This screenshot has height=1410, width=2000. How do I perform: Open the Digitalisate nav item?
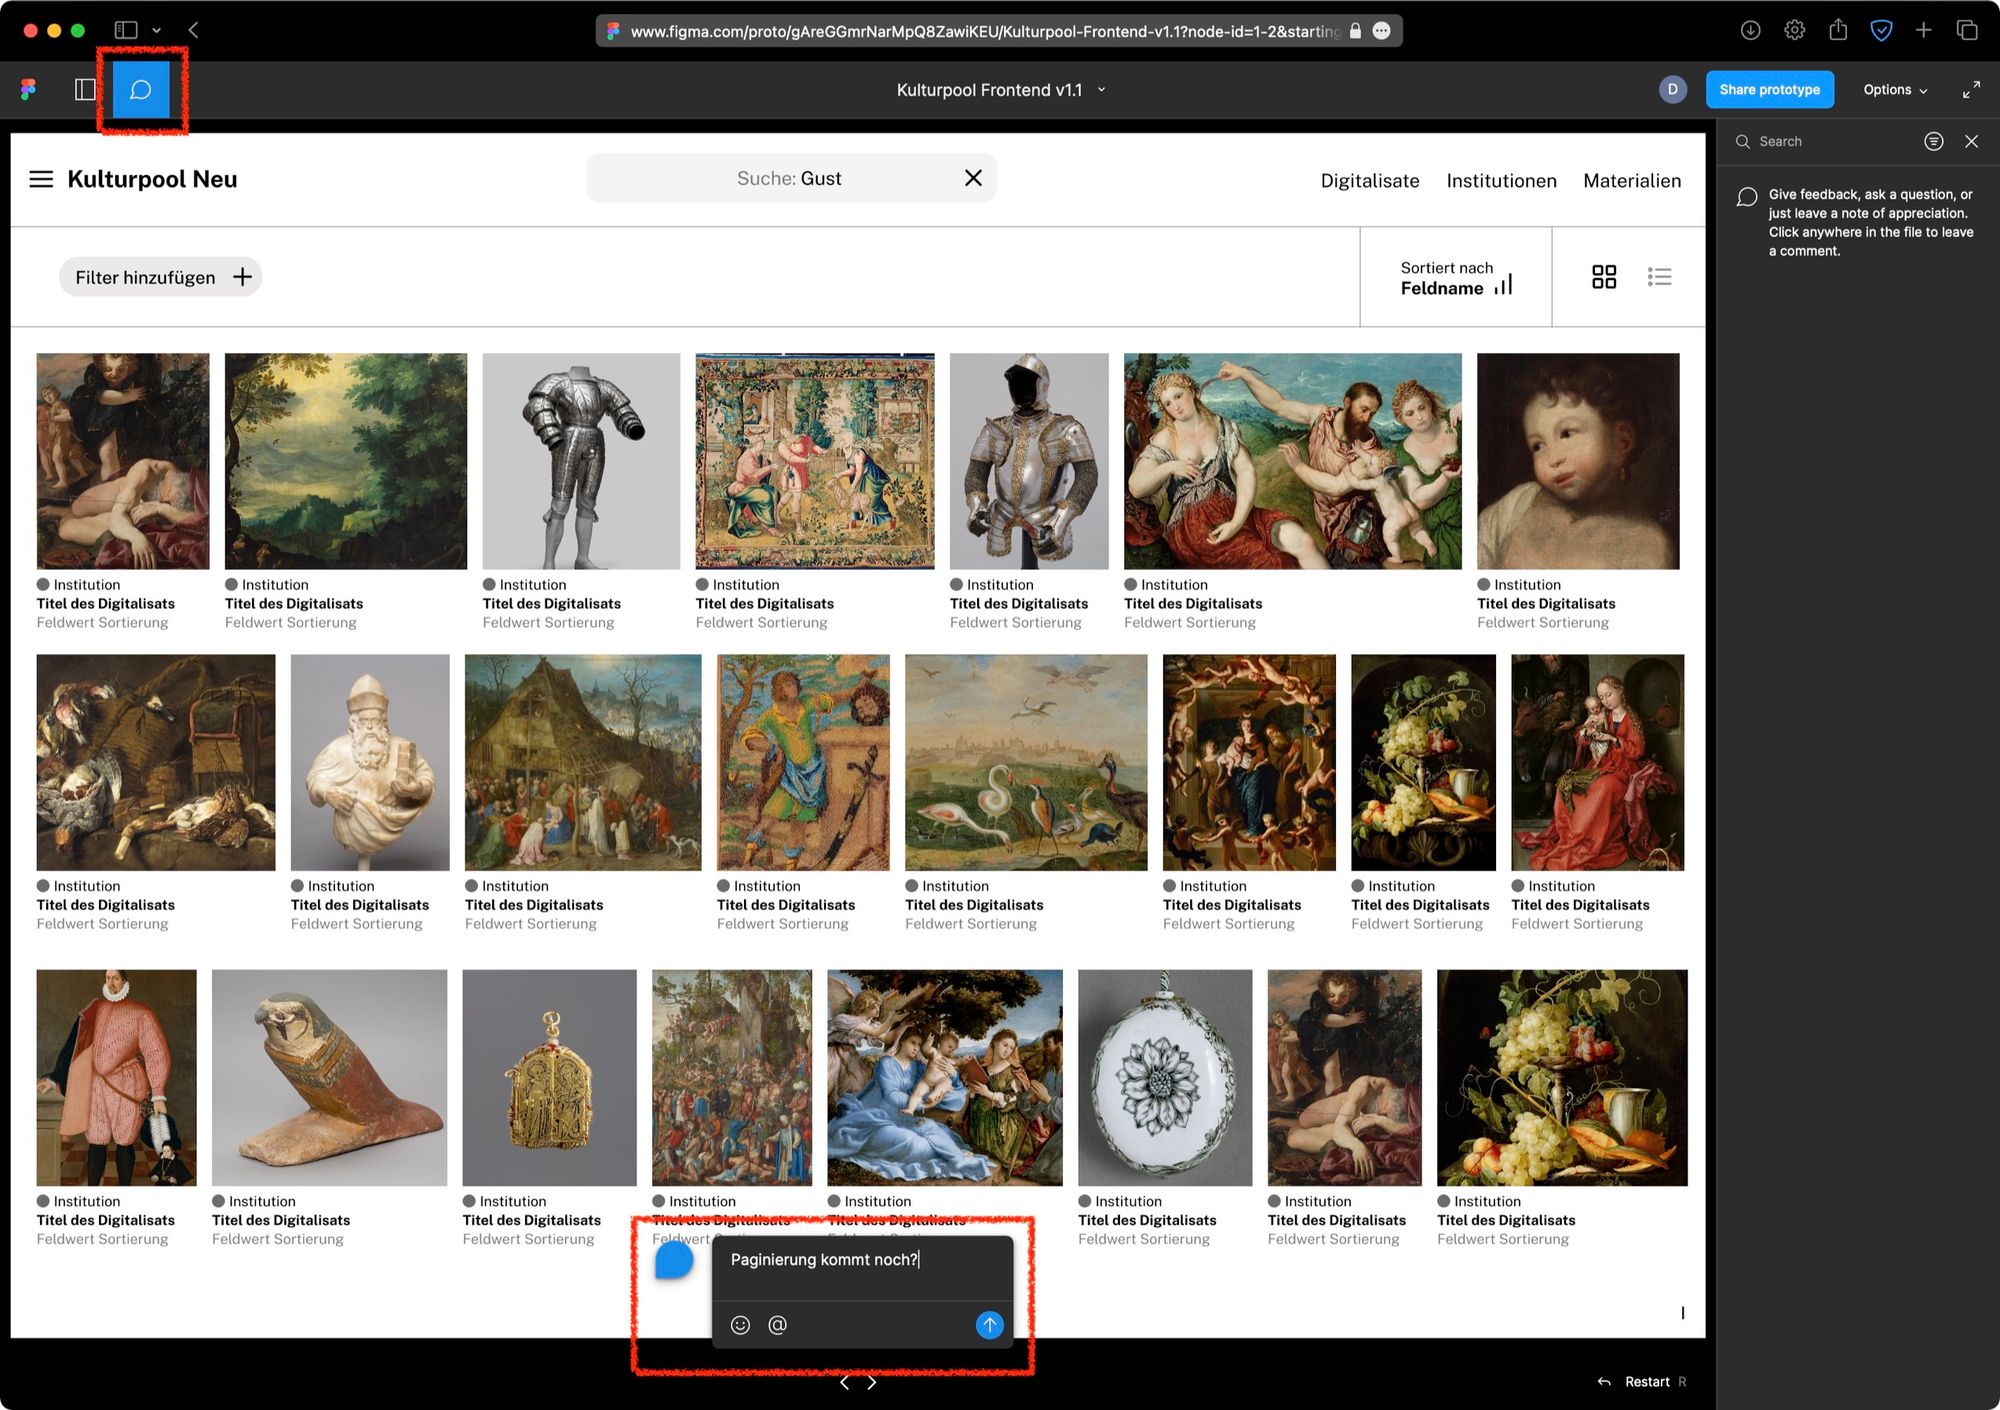click(1369, 181)
